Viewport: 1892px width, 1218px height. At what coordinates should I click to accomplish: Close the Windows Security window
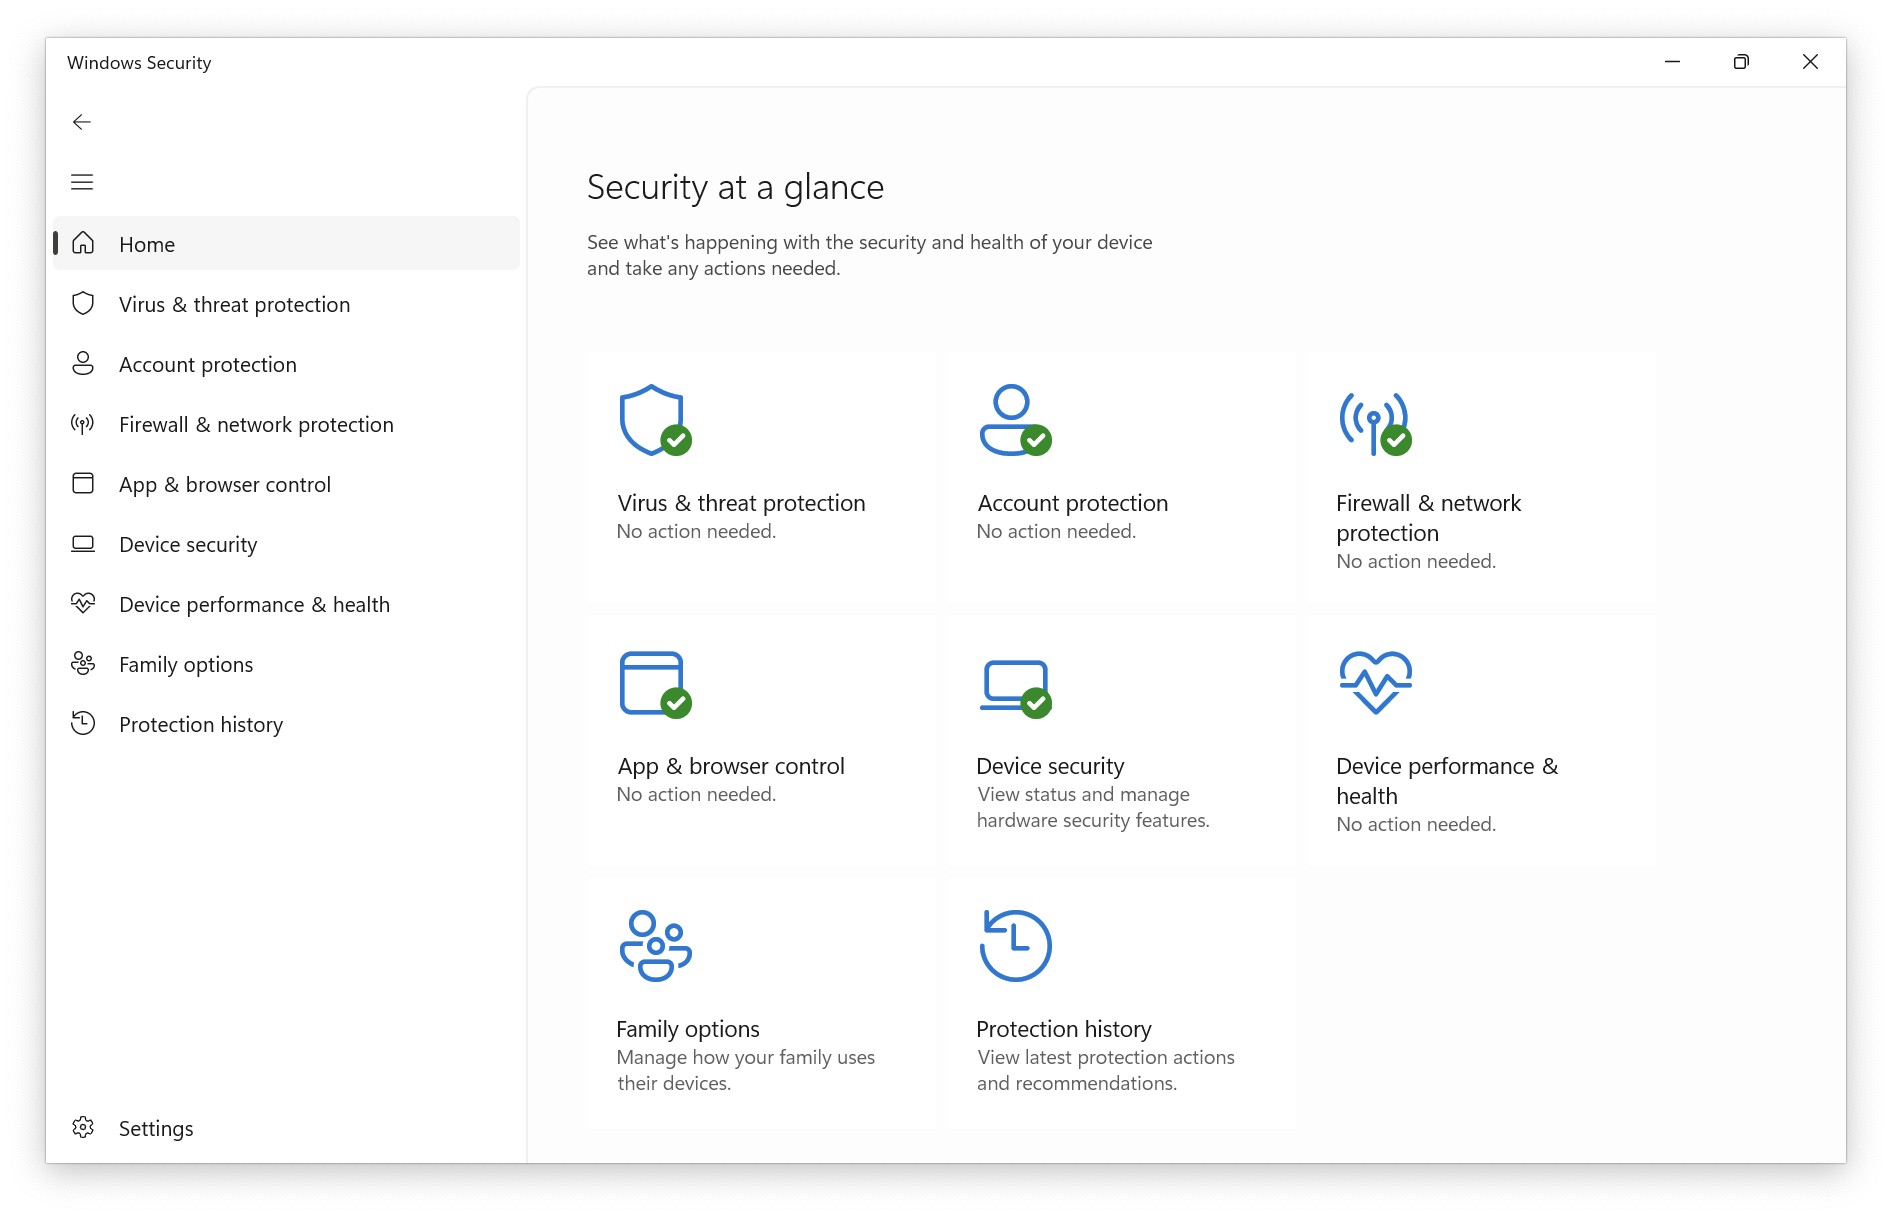[1810, 62]
